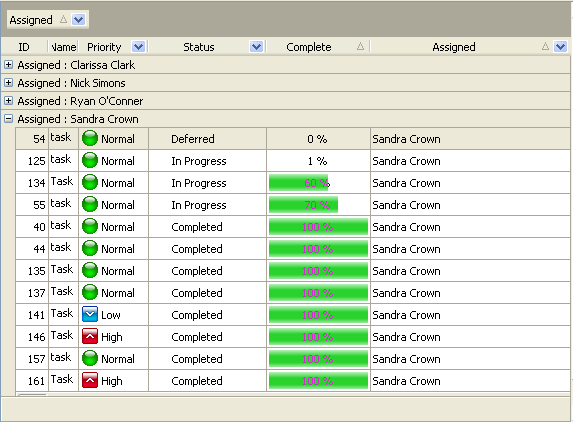Click the sort triangle in the Assigned column header
Viewport: 573px width, 422px height.
coord(545,46)
